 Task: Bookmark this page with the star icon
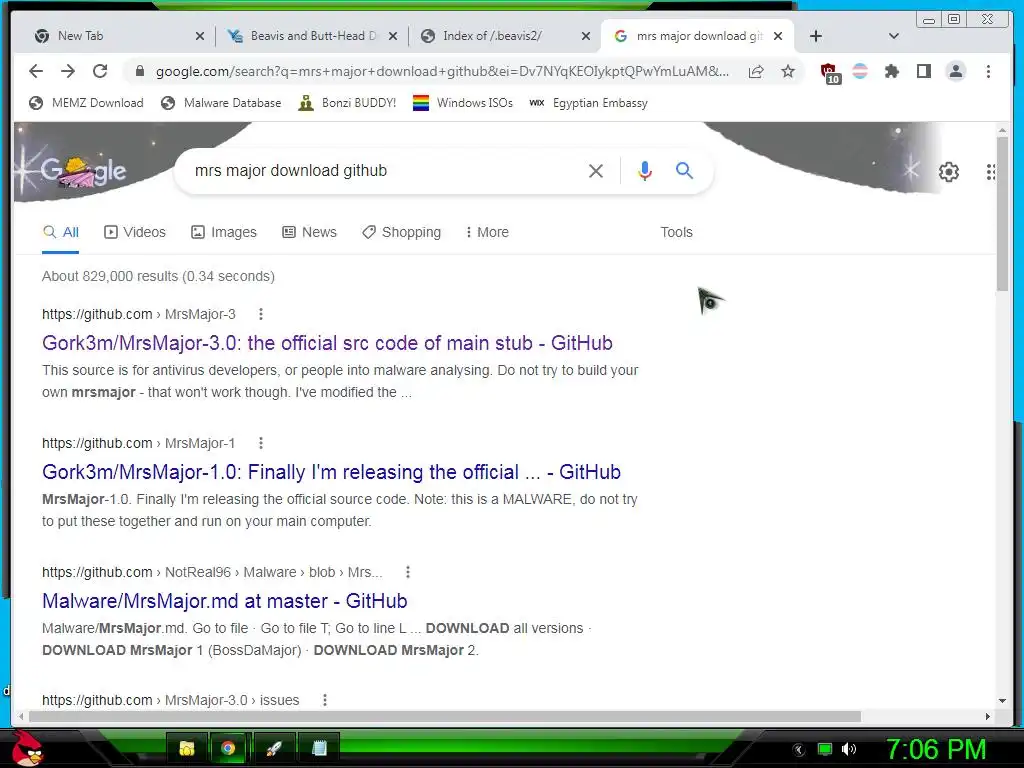coord(788,71)
